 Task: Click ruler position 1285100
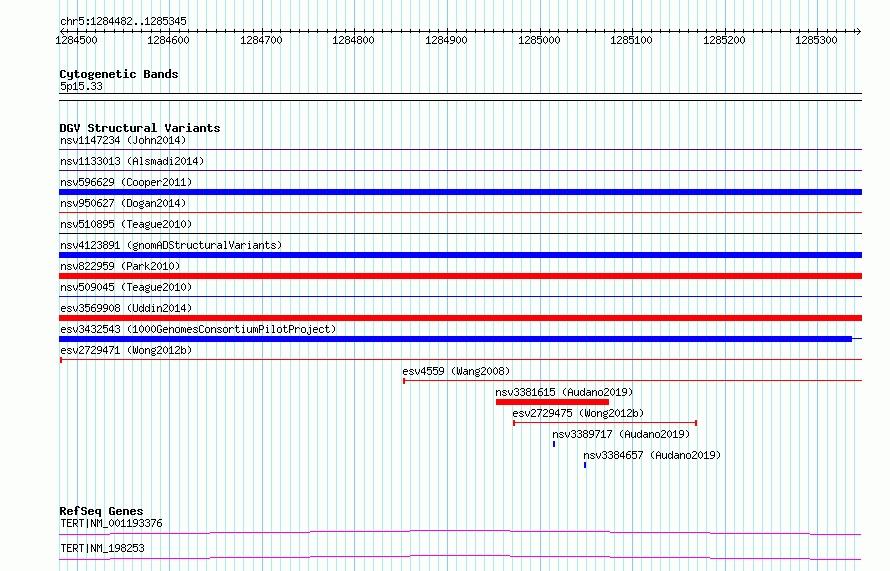[631, 40]
